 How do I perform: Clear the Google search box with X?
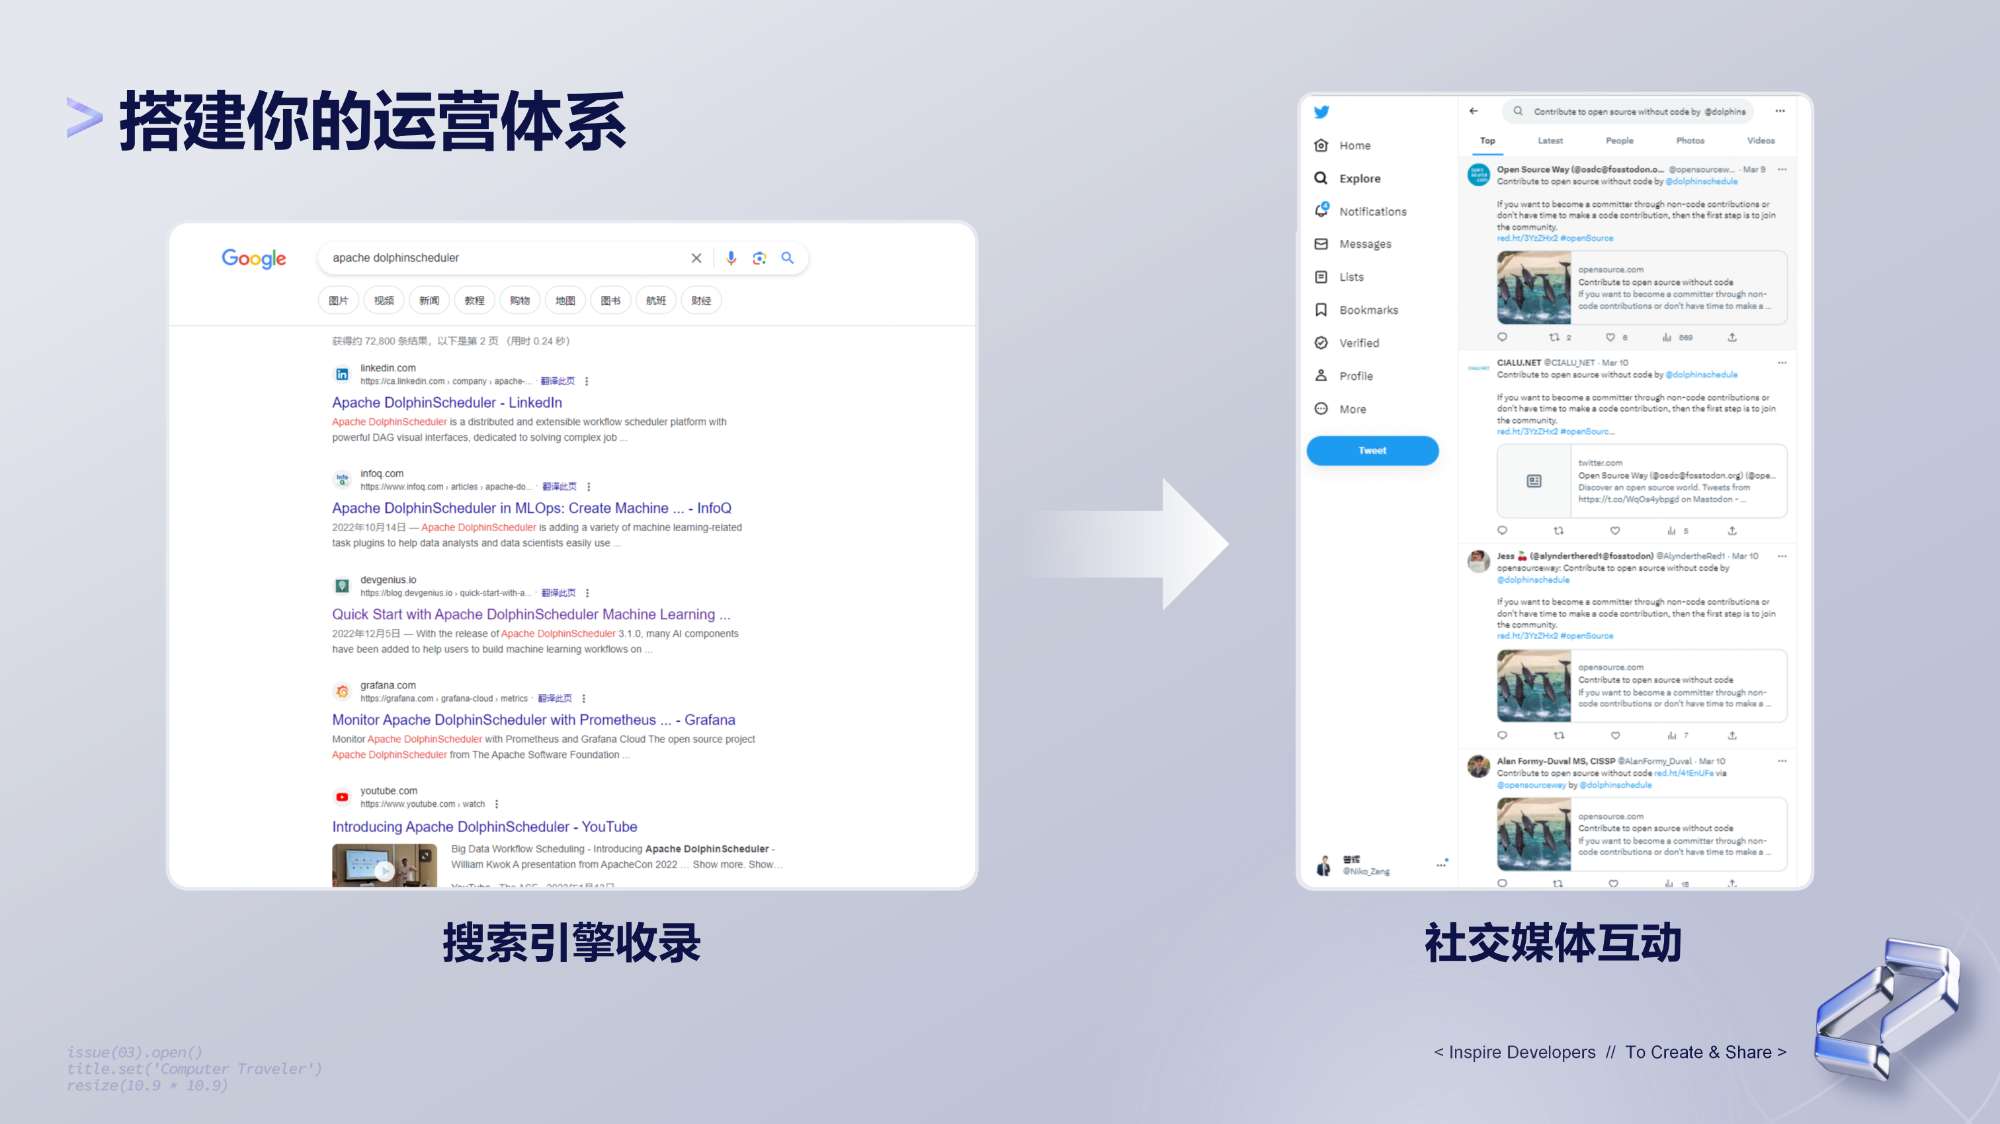[696, 258]
